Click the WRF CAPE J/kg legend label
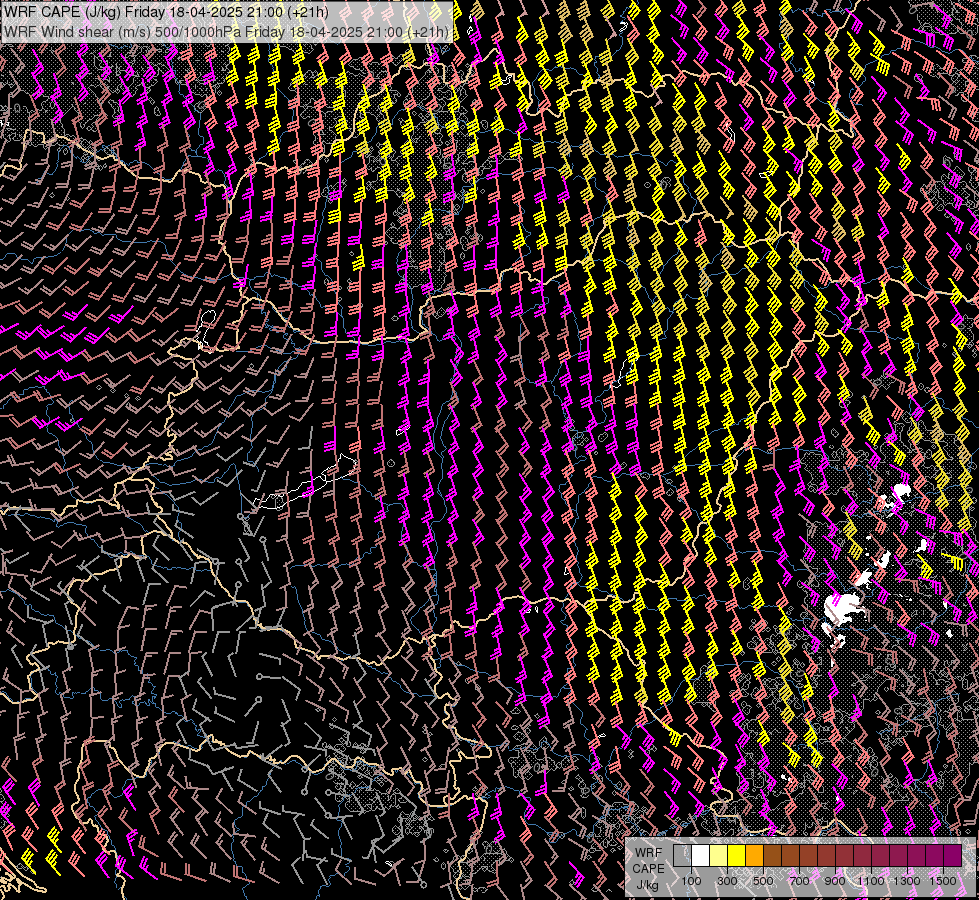 click(x=648, y=869)
